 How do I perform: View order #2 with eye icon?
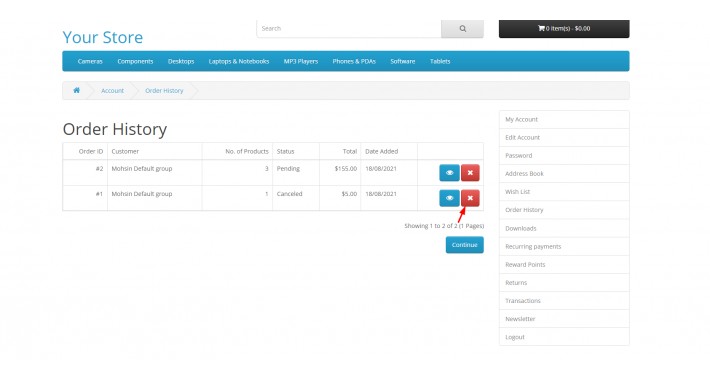(x=449, y=173)
